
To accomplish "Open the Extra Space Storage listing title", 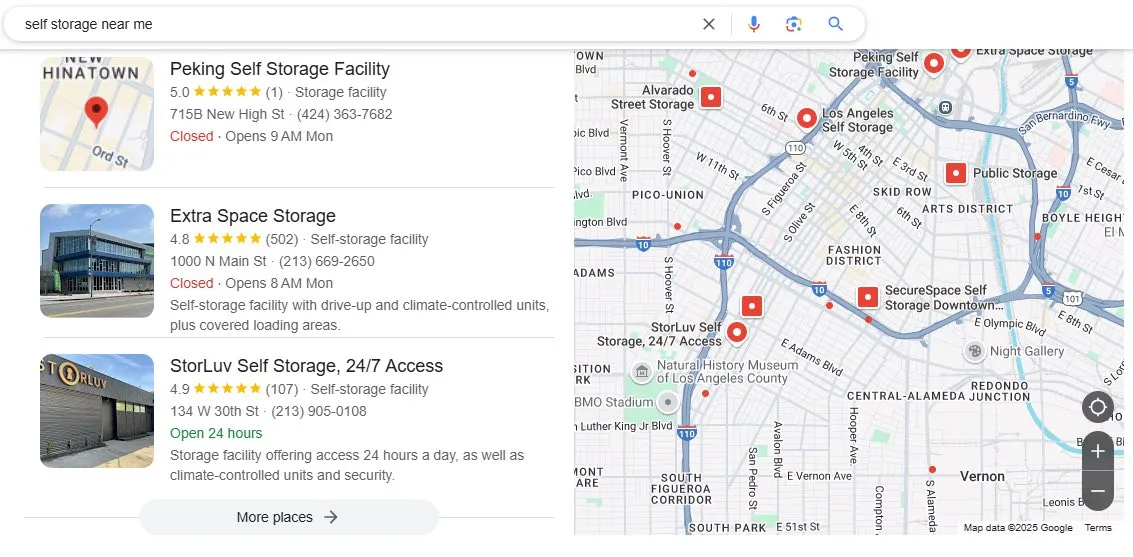I will click(253, 216).
